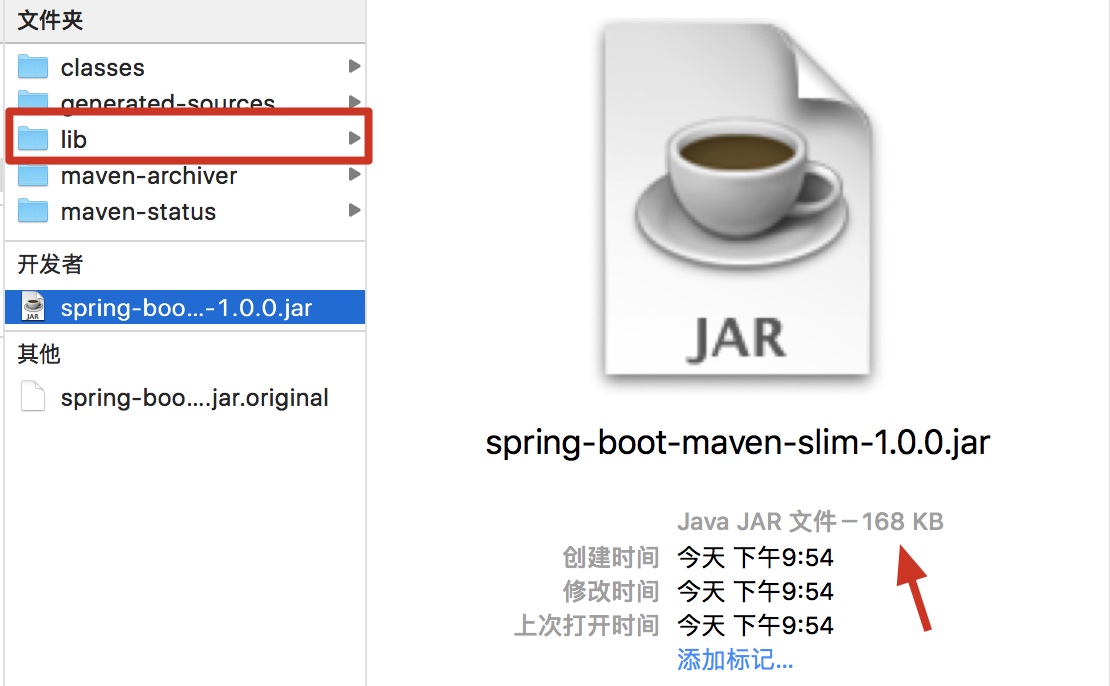Click the 创建时间 label
The width and height of the screenshot is (1110, 686).
[x=611, y=557]
